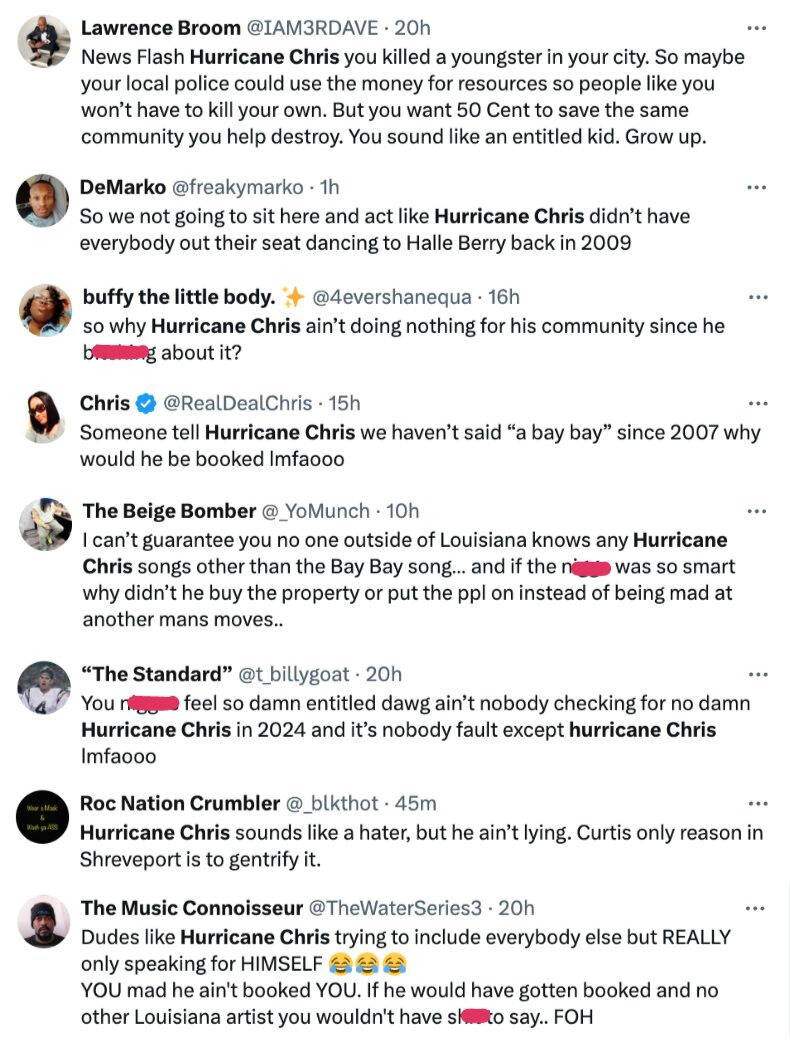Open three-dot menu on "The Standard" tweet
This screenshot has width=790, height=1050.
tap(758, 674)
